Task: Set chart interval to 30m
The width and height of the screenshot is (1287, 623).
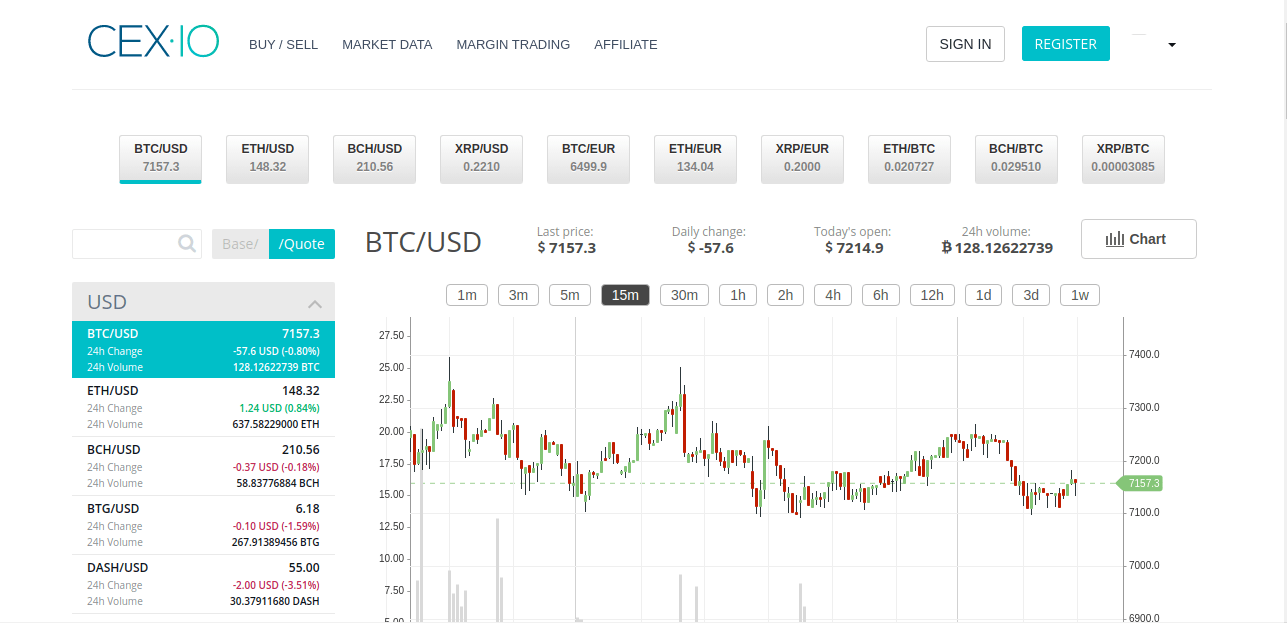Action: (685, 295)
